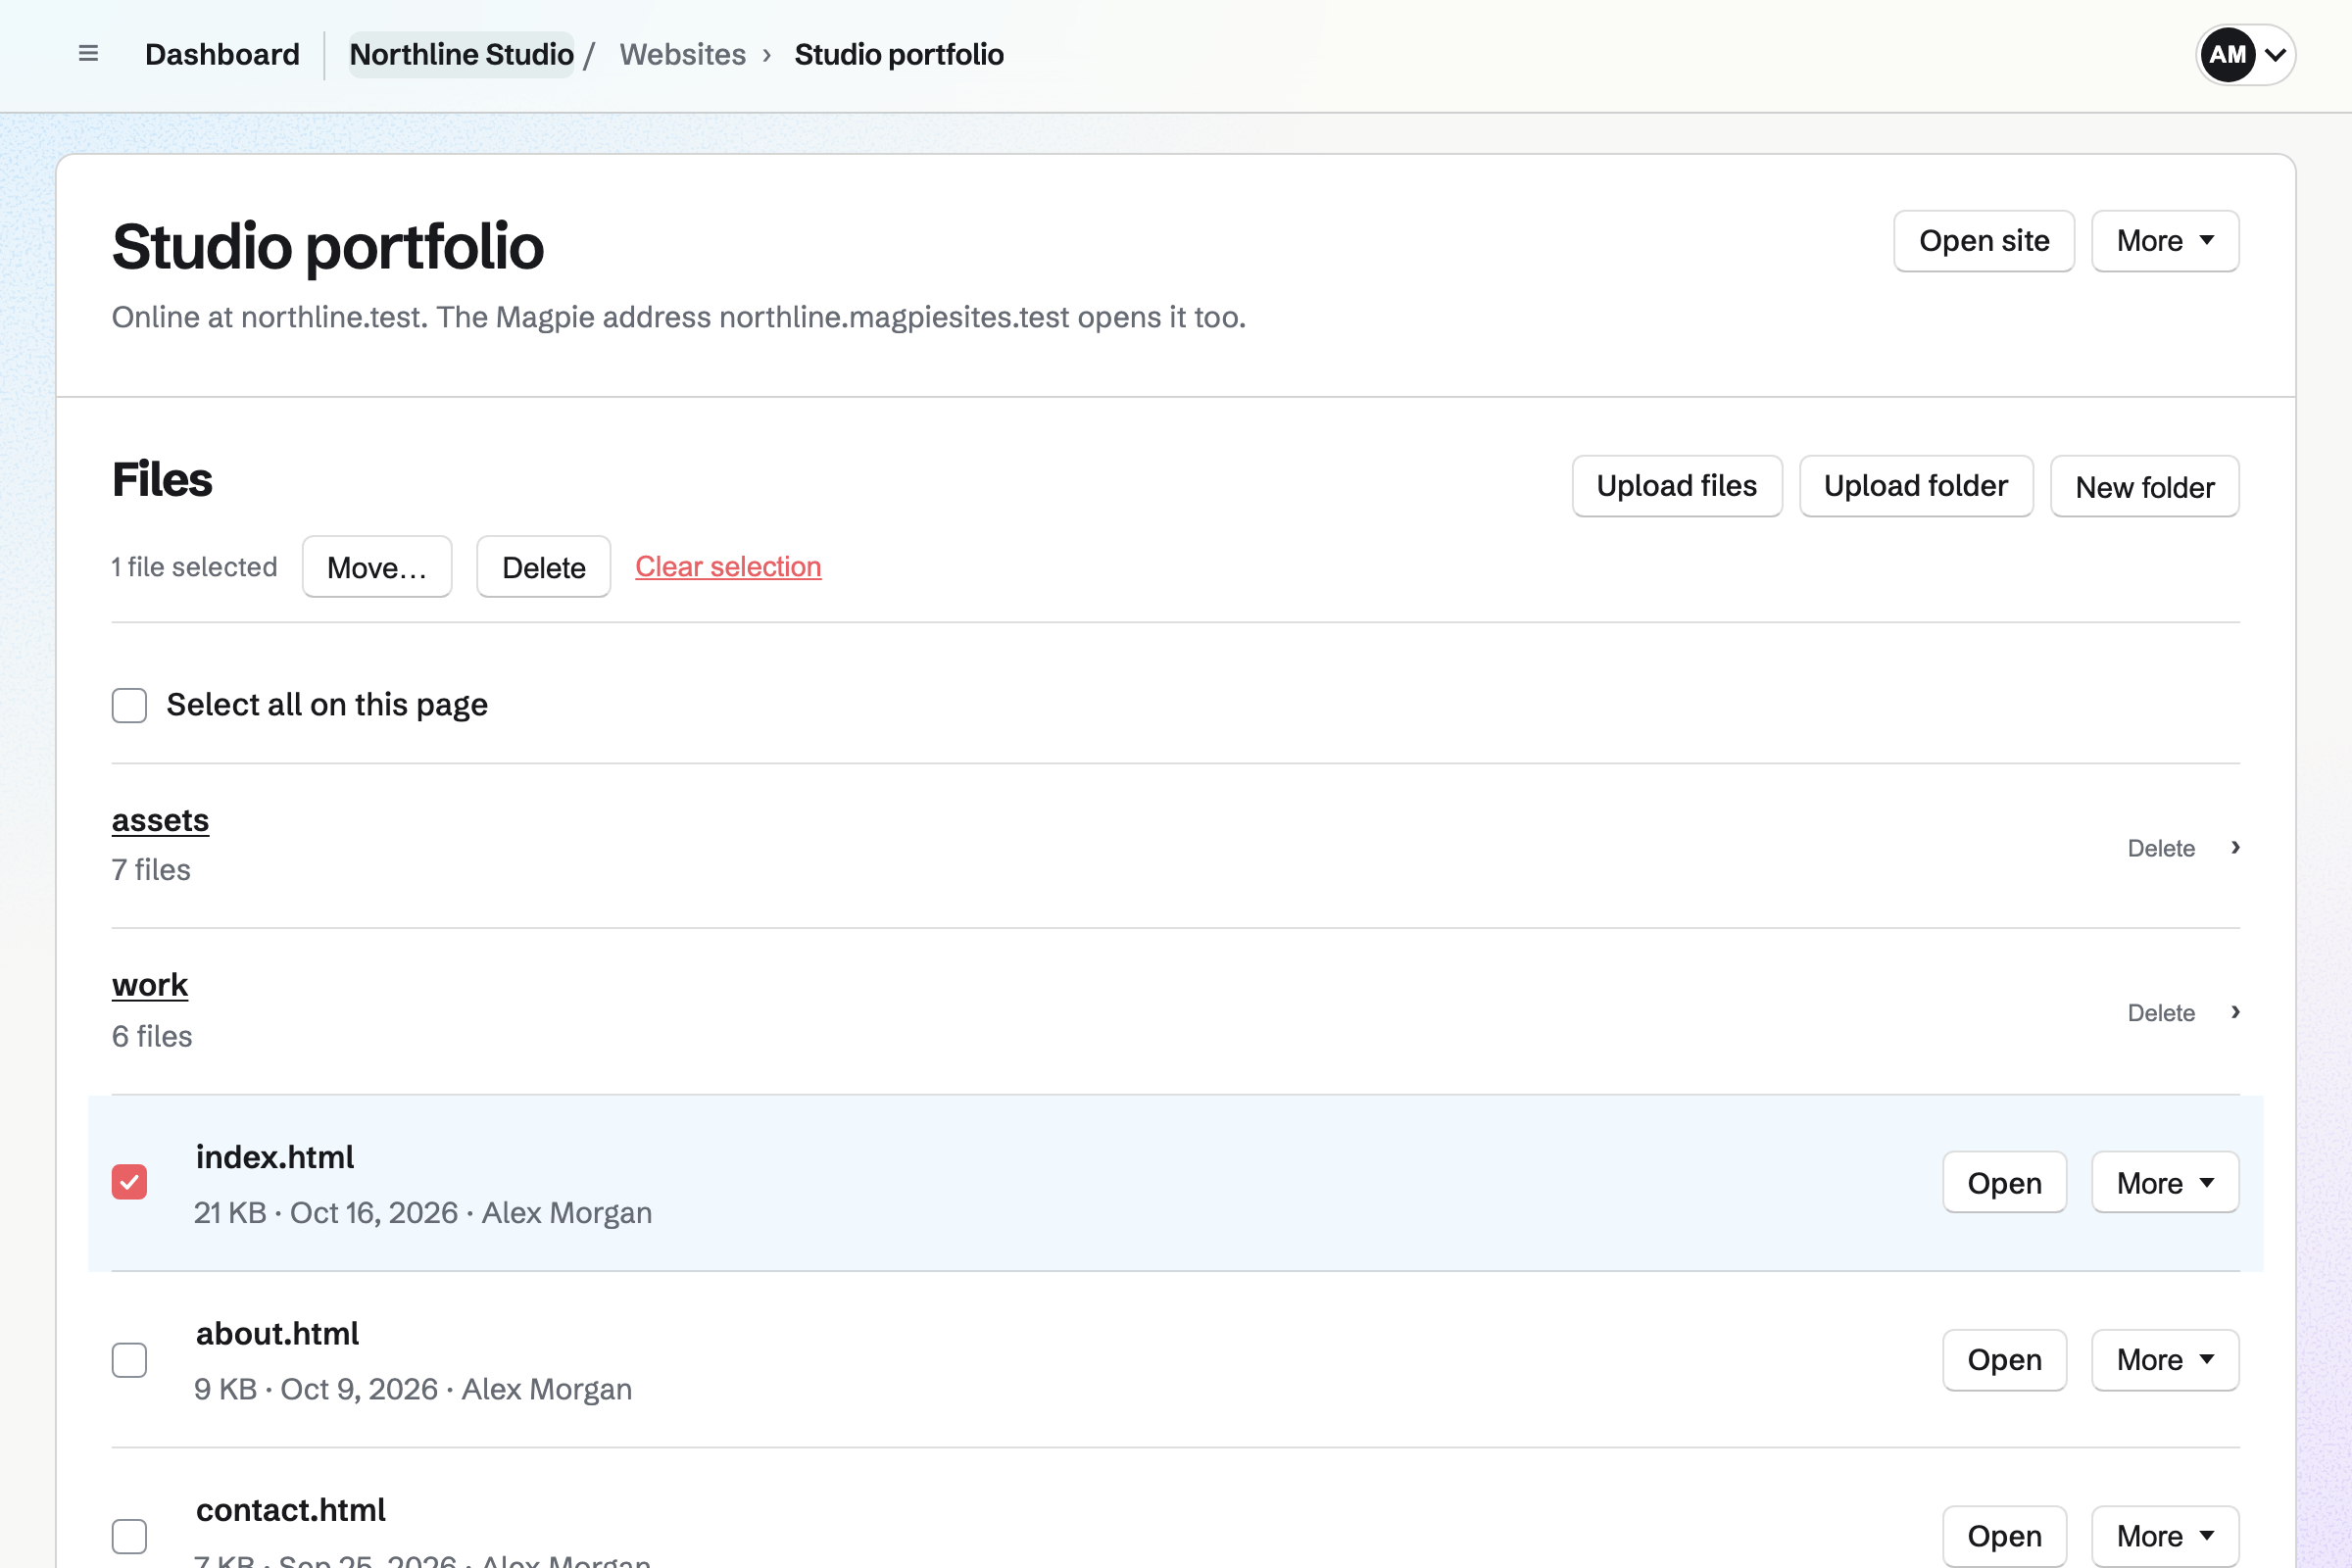This screenshot has height=1568, width=2352.
Task: Create a New folder
Action: (2145, 486)
